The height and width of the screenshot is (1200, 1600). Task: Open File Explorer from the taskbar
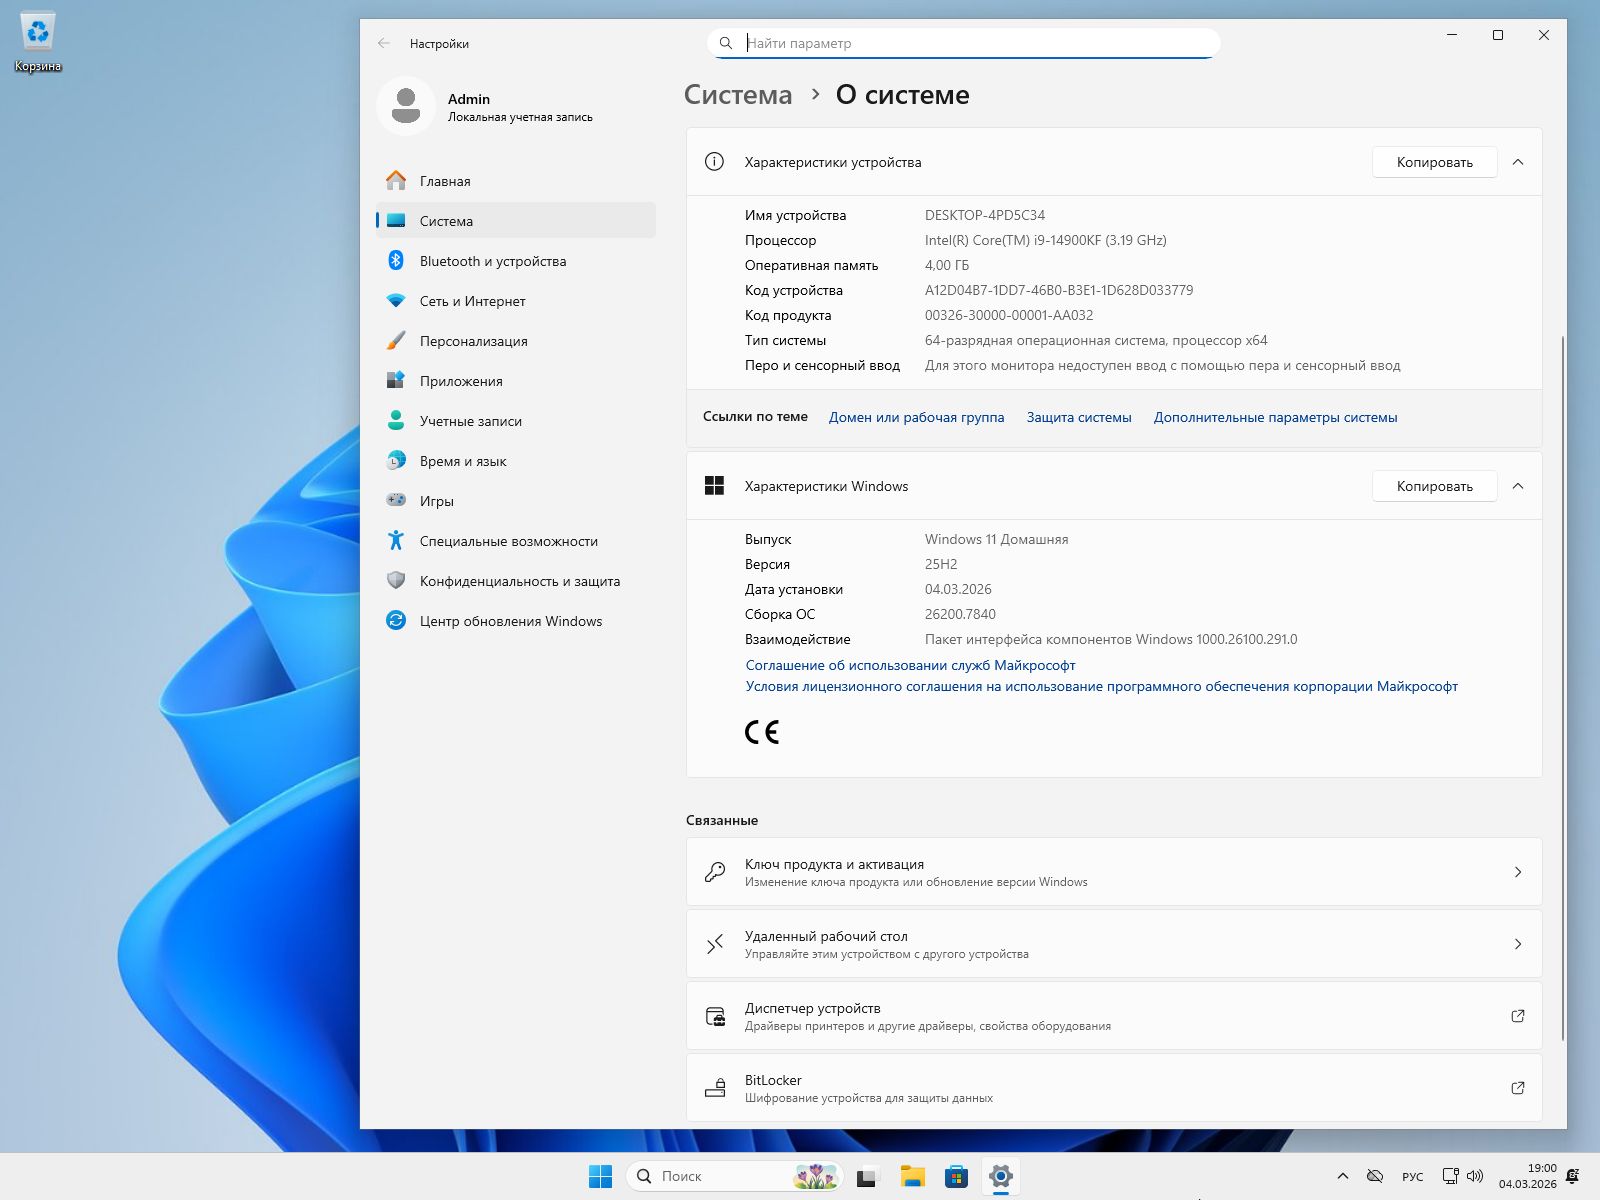tap(911, 1176)
